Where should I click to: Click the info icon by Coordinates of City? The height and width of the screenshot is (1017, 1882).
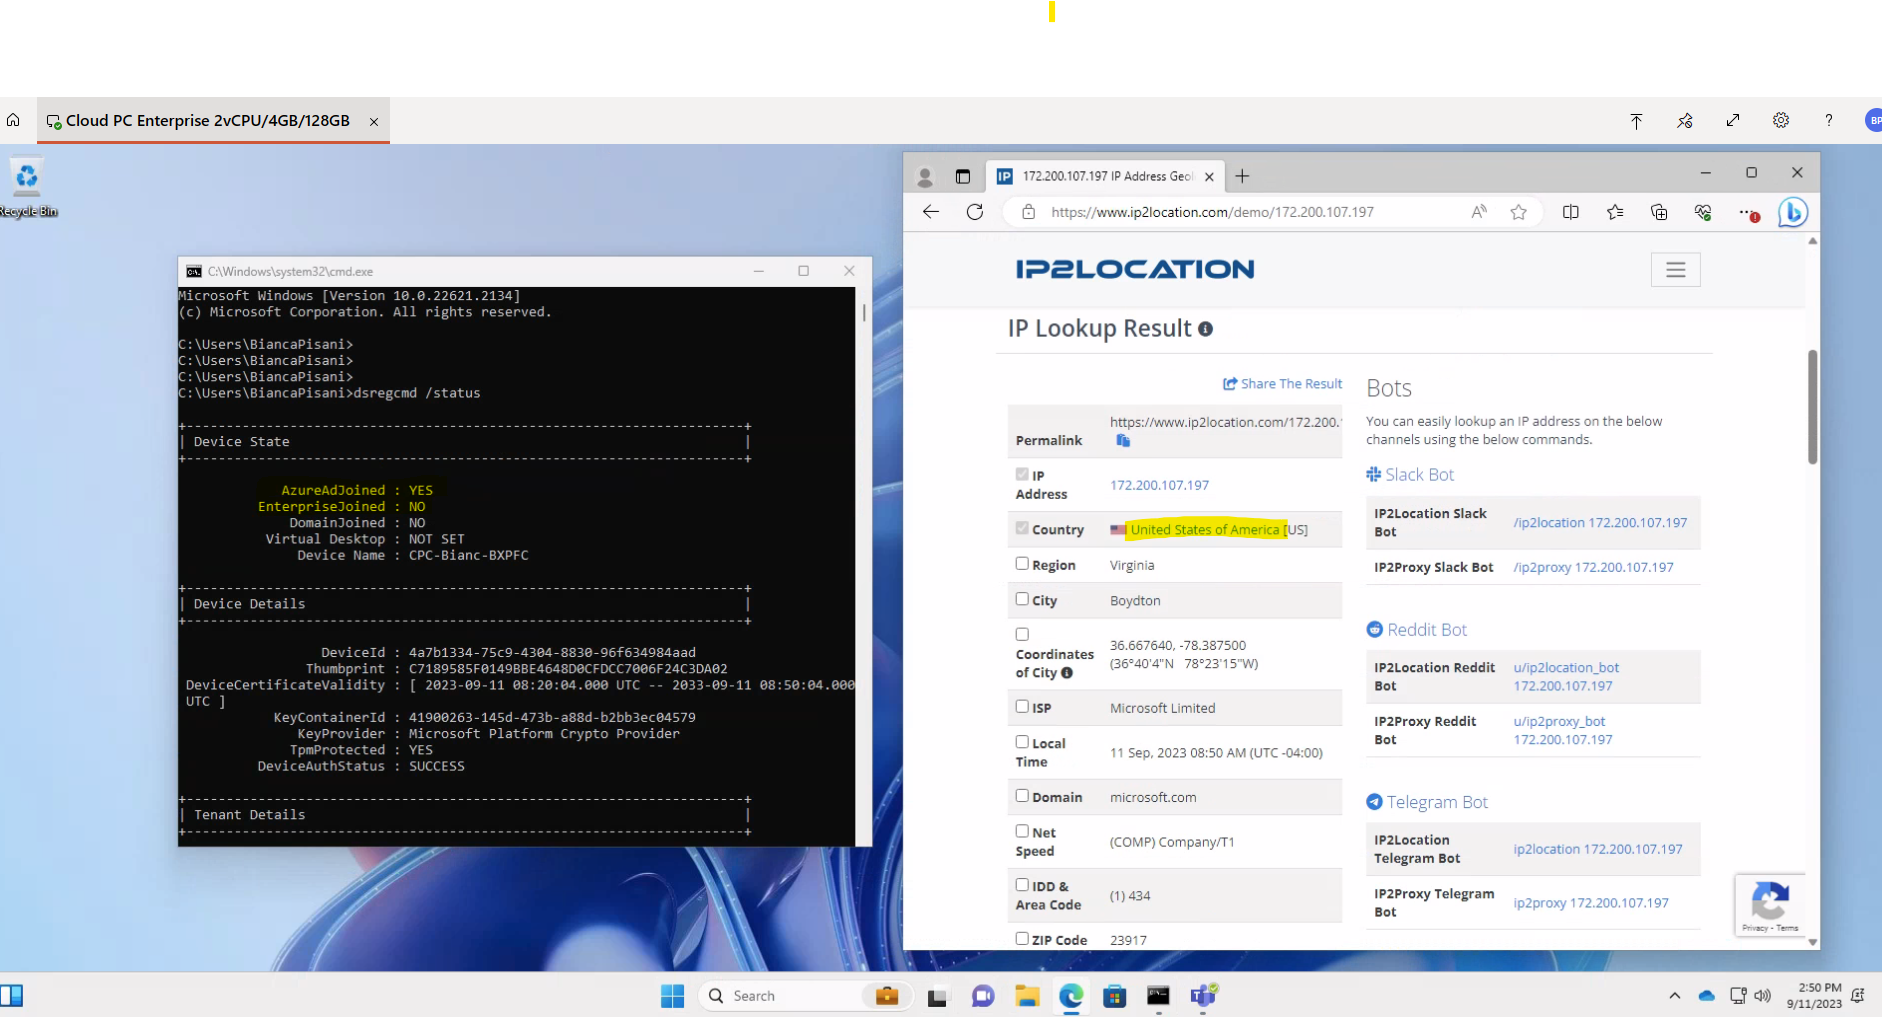click(x=1067, y=673)
